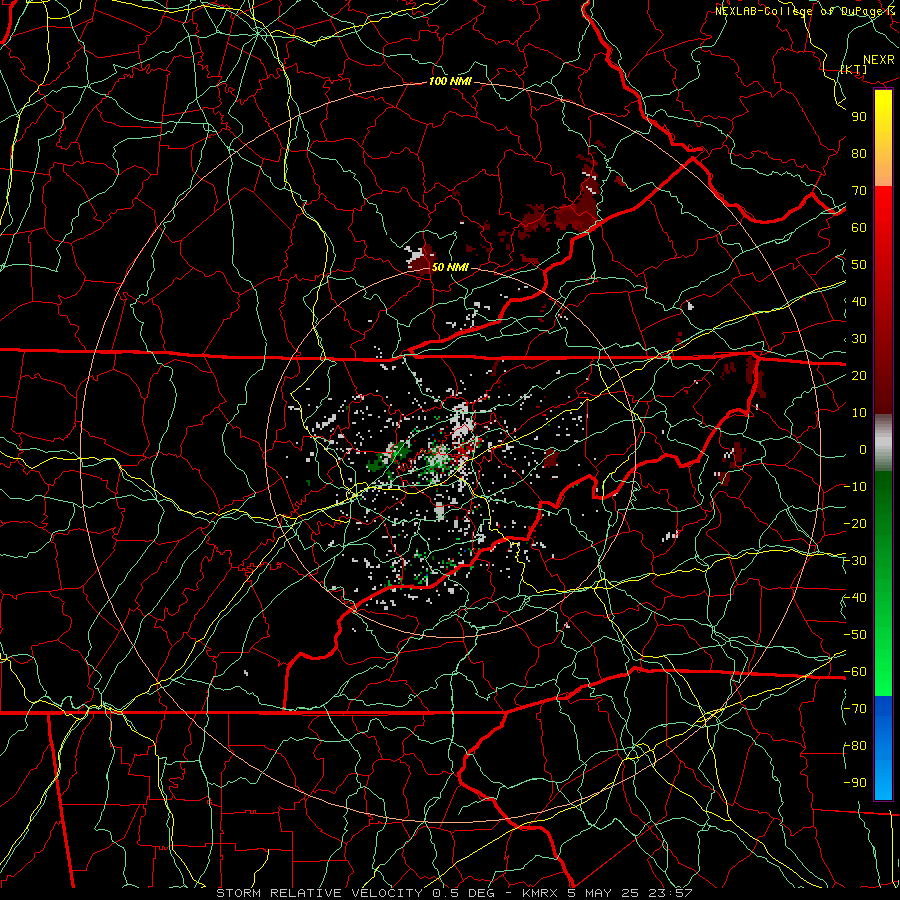The image size is (900, 900).
Task: Click the 50 value on velocity scale
Action: pyautogui.click(x=859, y=265)
